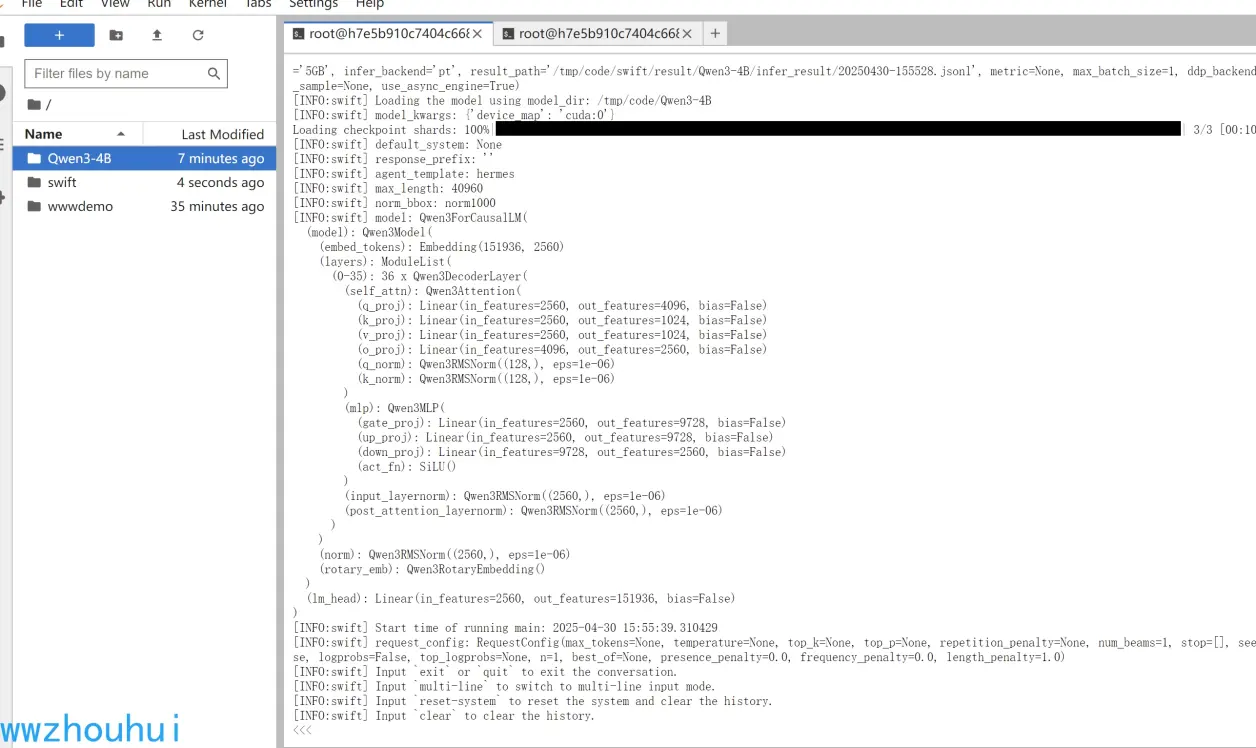Image resolution: width=1256 pixels, height=748 pixels.
Task: Click '4 seconds ago' modified time
Action: pyautogui.click(x=221, y=182)
